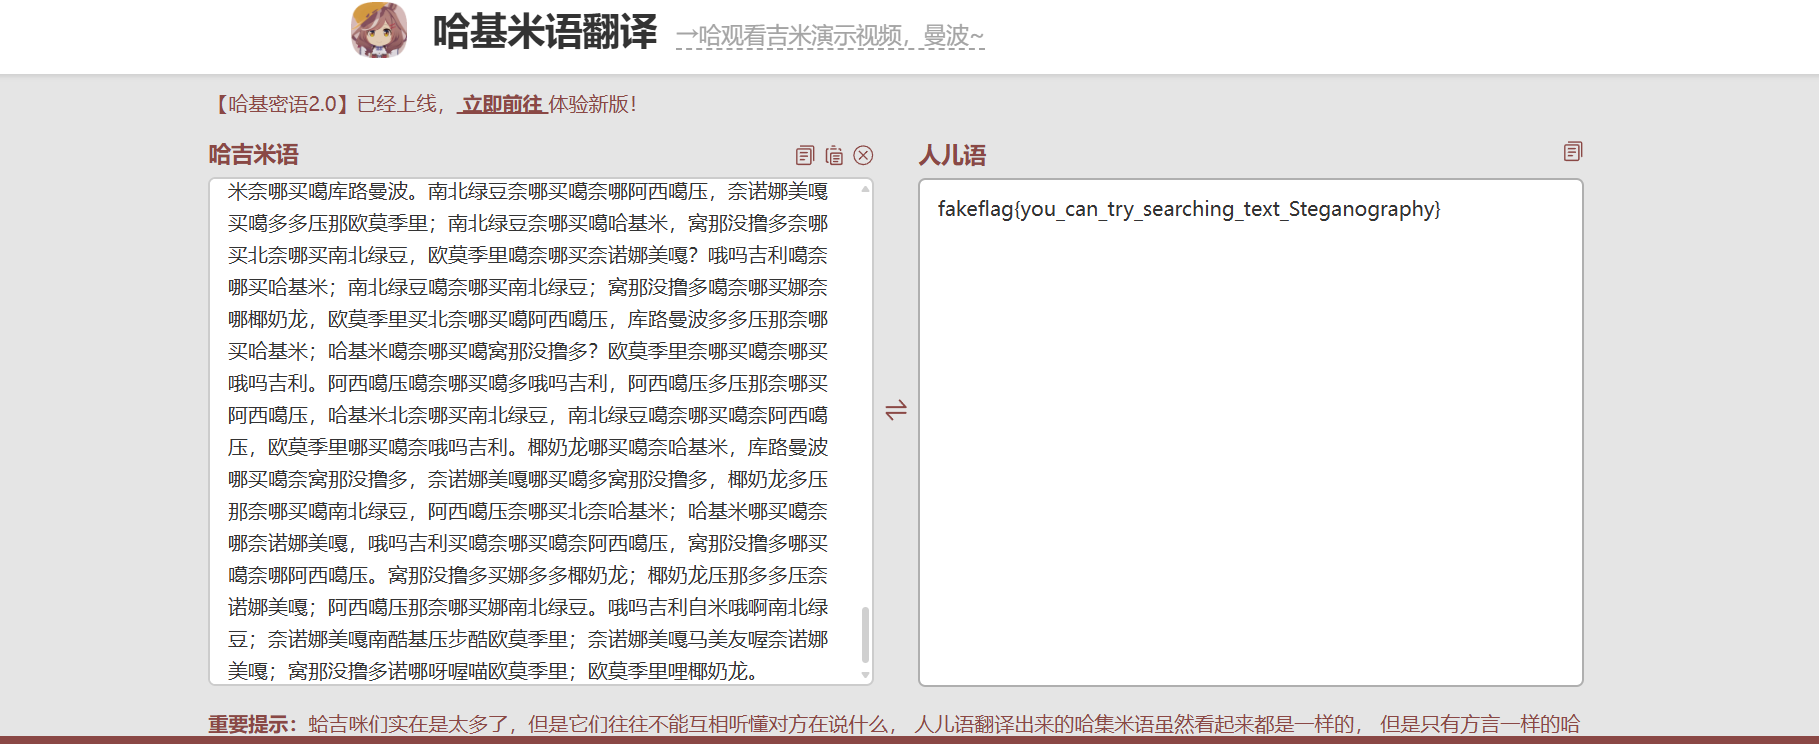Click the anime girl logo avatar

379,30
